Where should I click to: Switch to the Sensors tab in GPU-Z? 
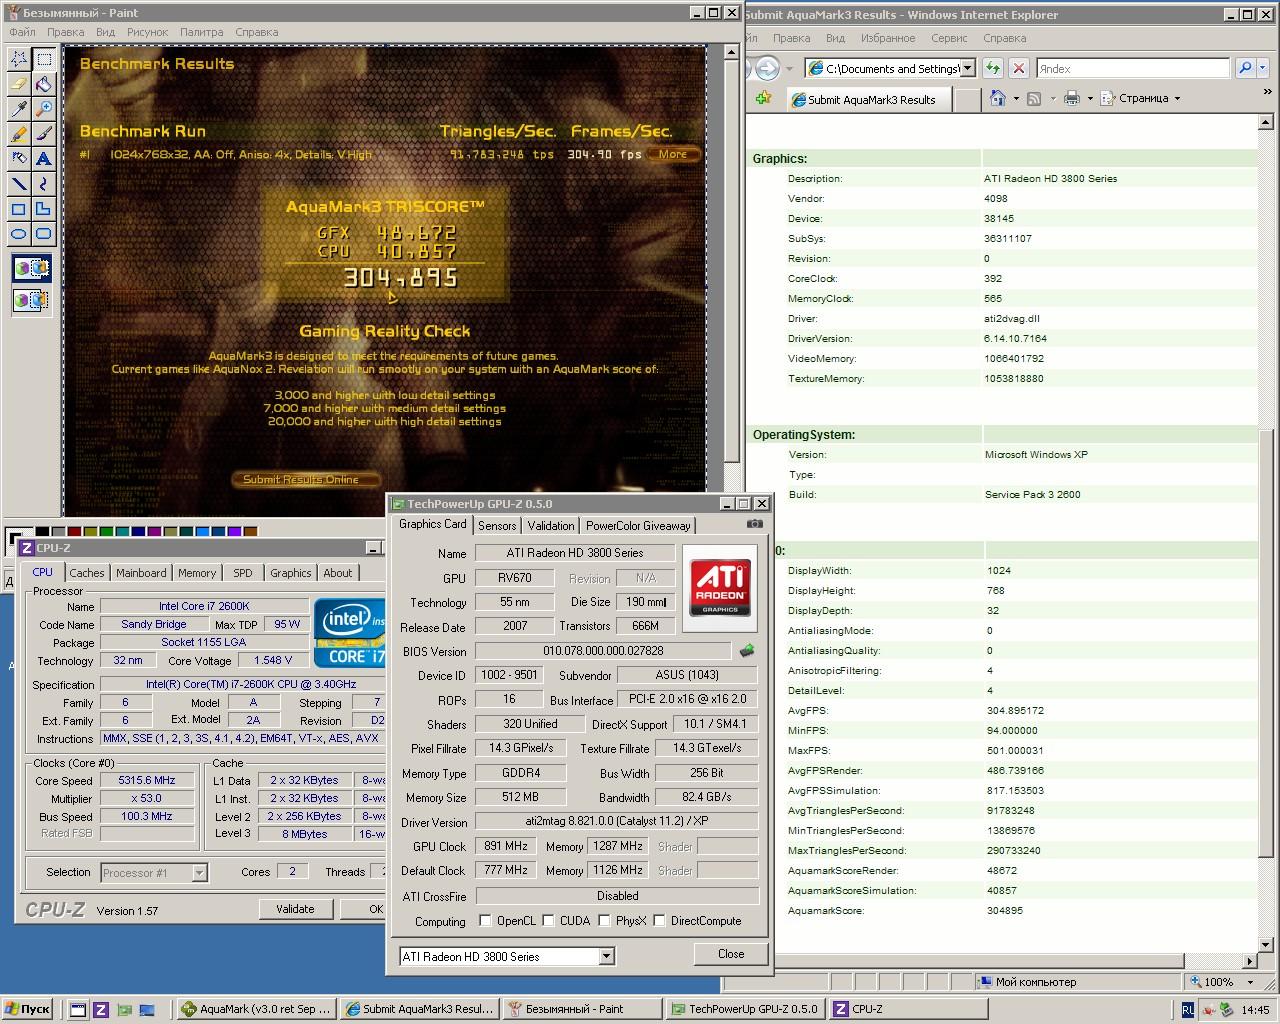click(x=497, y=526)
